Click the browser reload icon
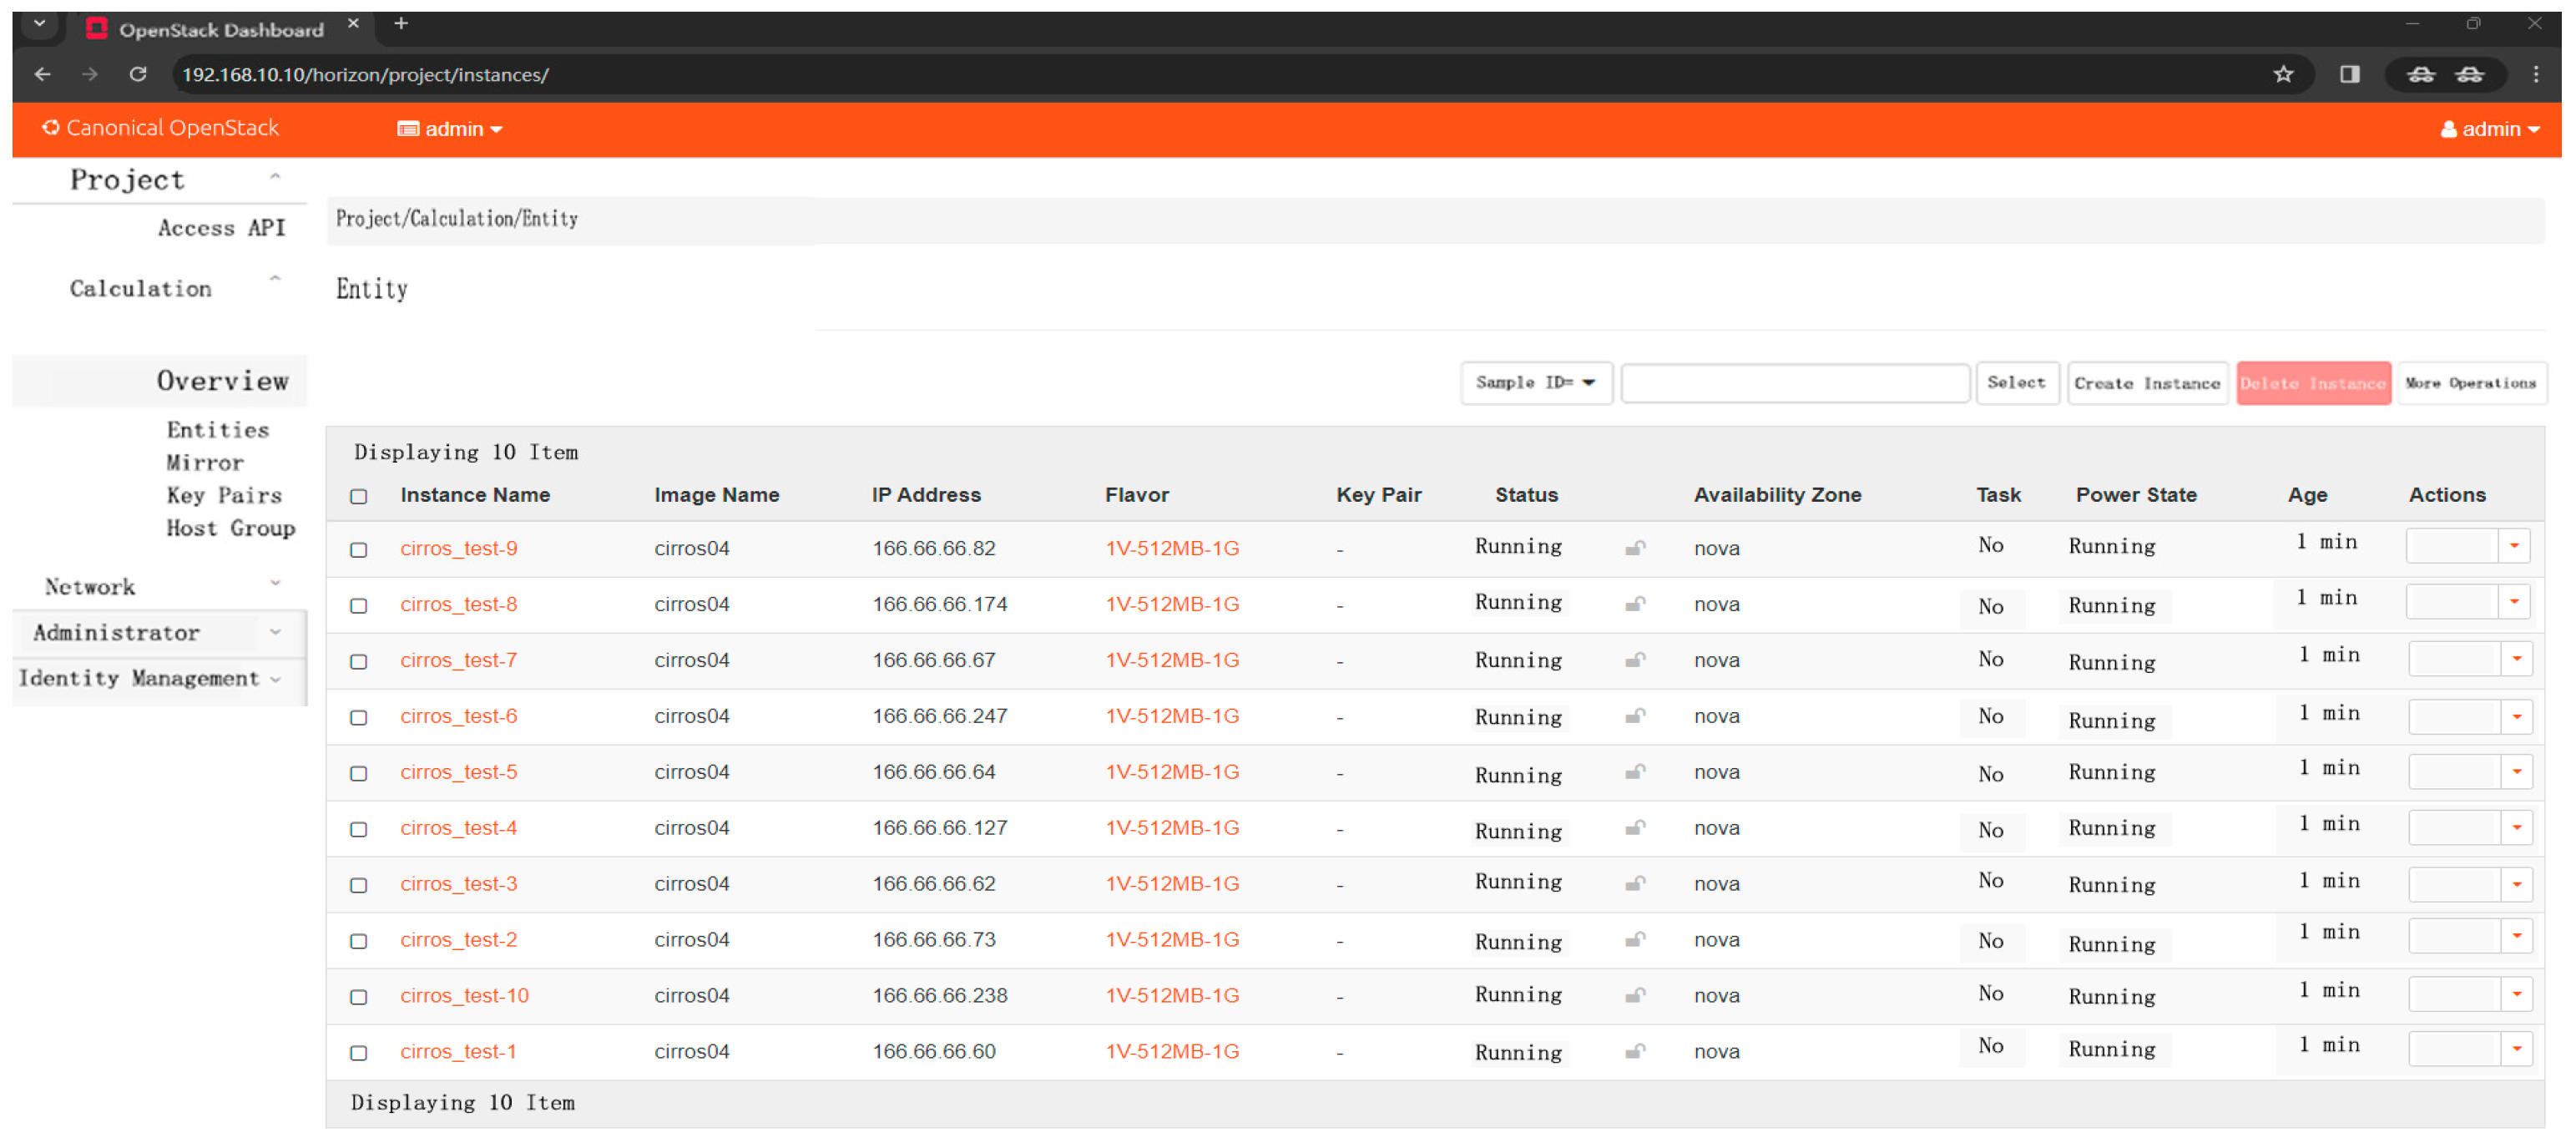Screen dimensions: 2576x1143 point(138,74)
